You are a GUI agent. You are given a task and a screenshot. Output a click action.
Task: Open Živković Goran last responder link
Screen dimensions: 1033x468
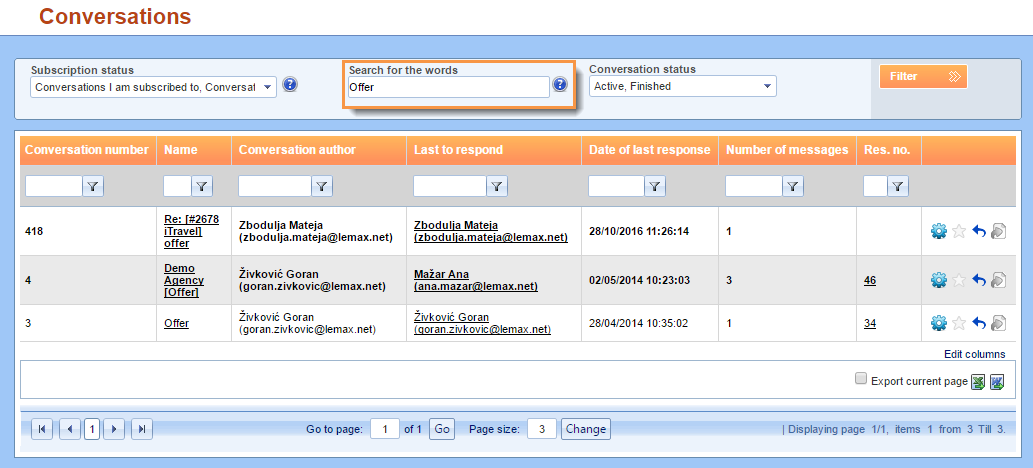(x=482, y=323)
